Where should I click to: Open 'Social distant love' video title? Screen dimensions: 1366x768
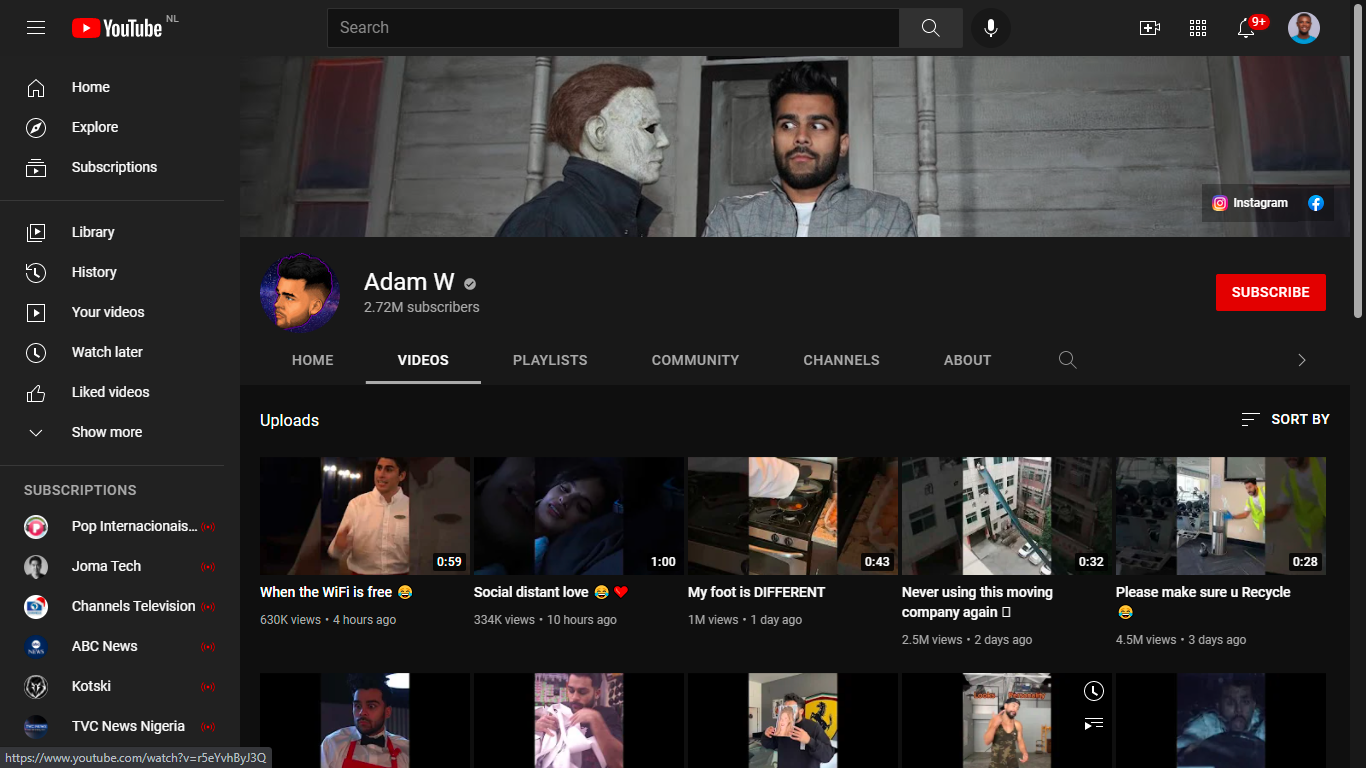click(x=551, y=592)
